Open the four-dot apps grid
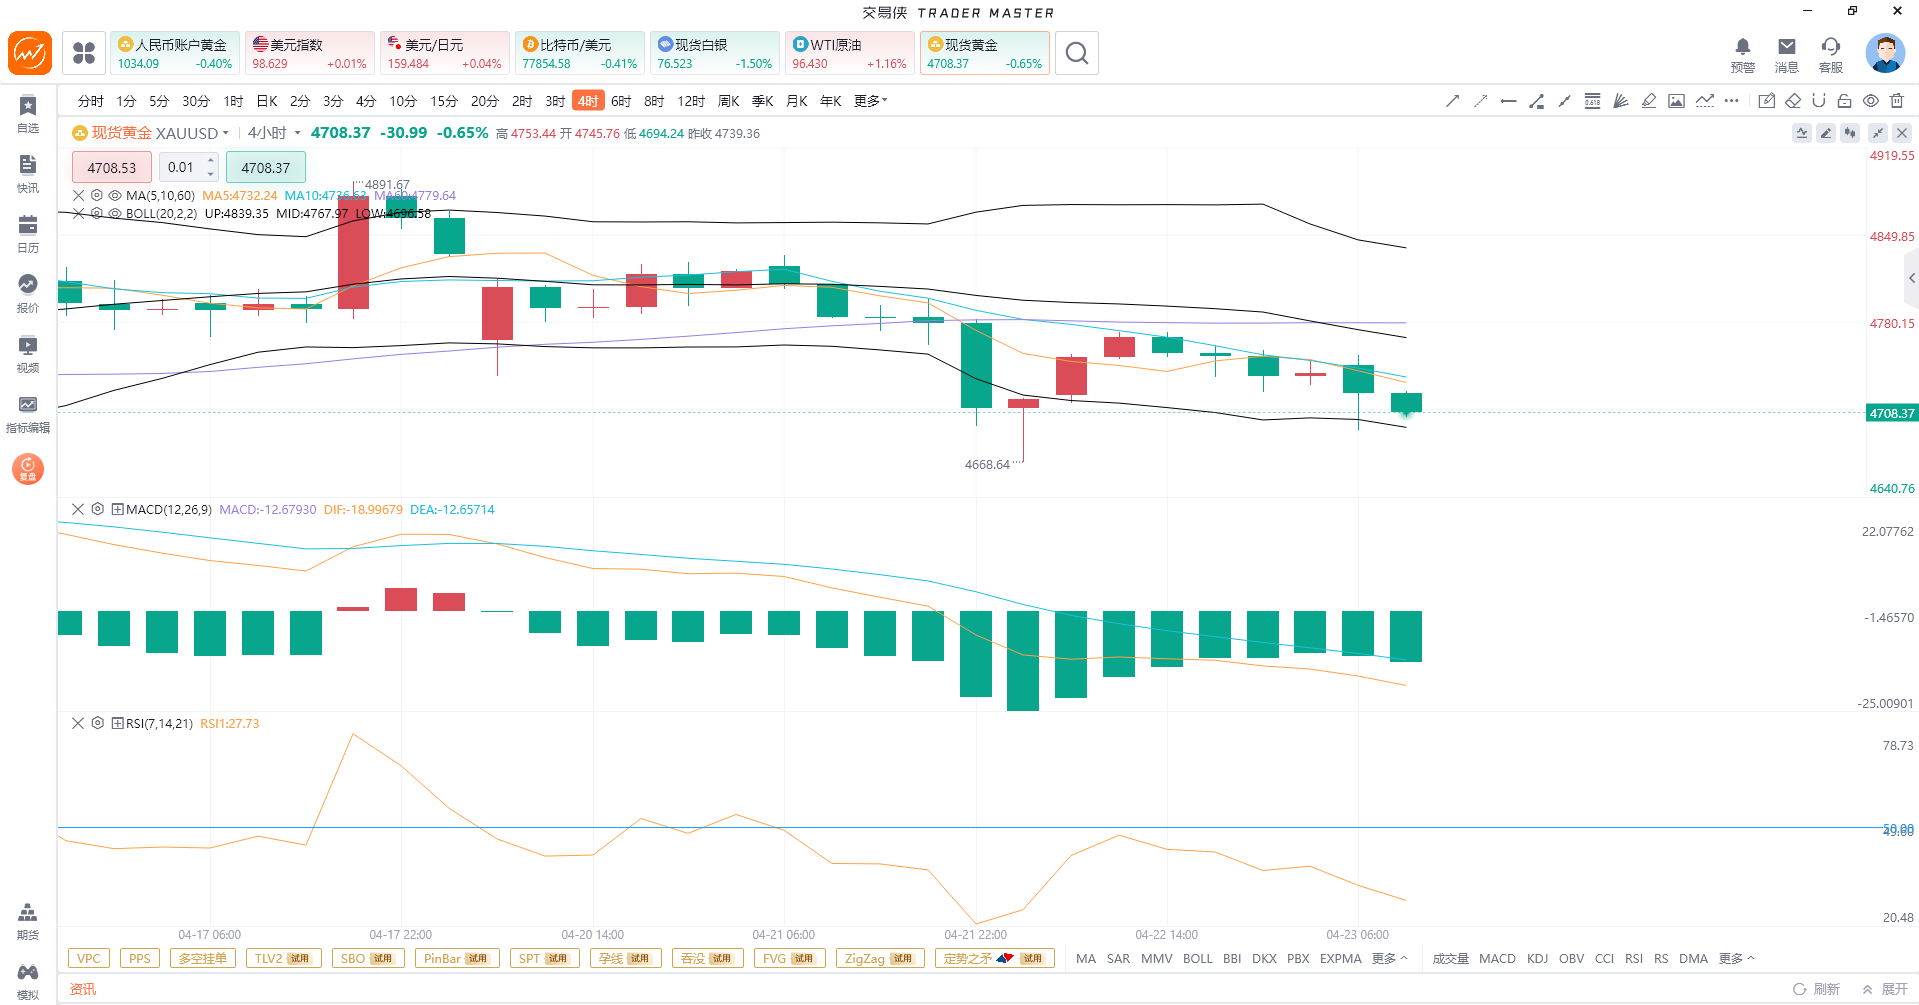 84,53
